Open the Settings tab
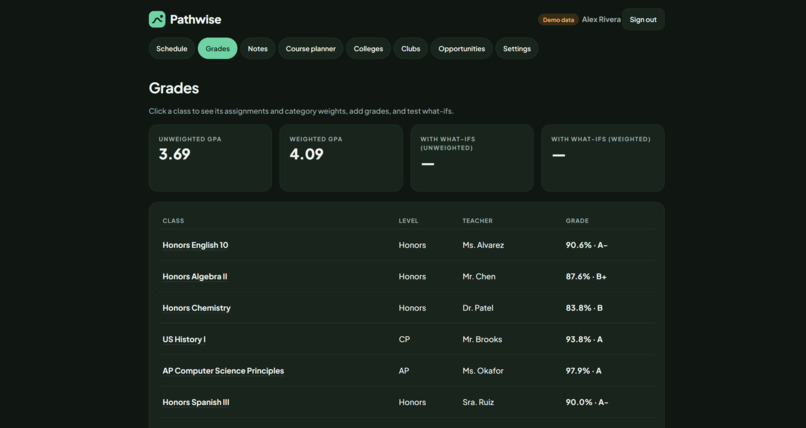This screenshot has width=806, height=428. tap(517, 48)
